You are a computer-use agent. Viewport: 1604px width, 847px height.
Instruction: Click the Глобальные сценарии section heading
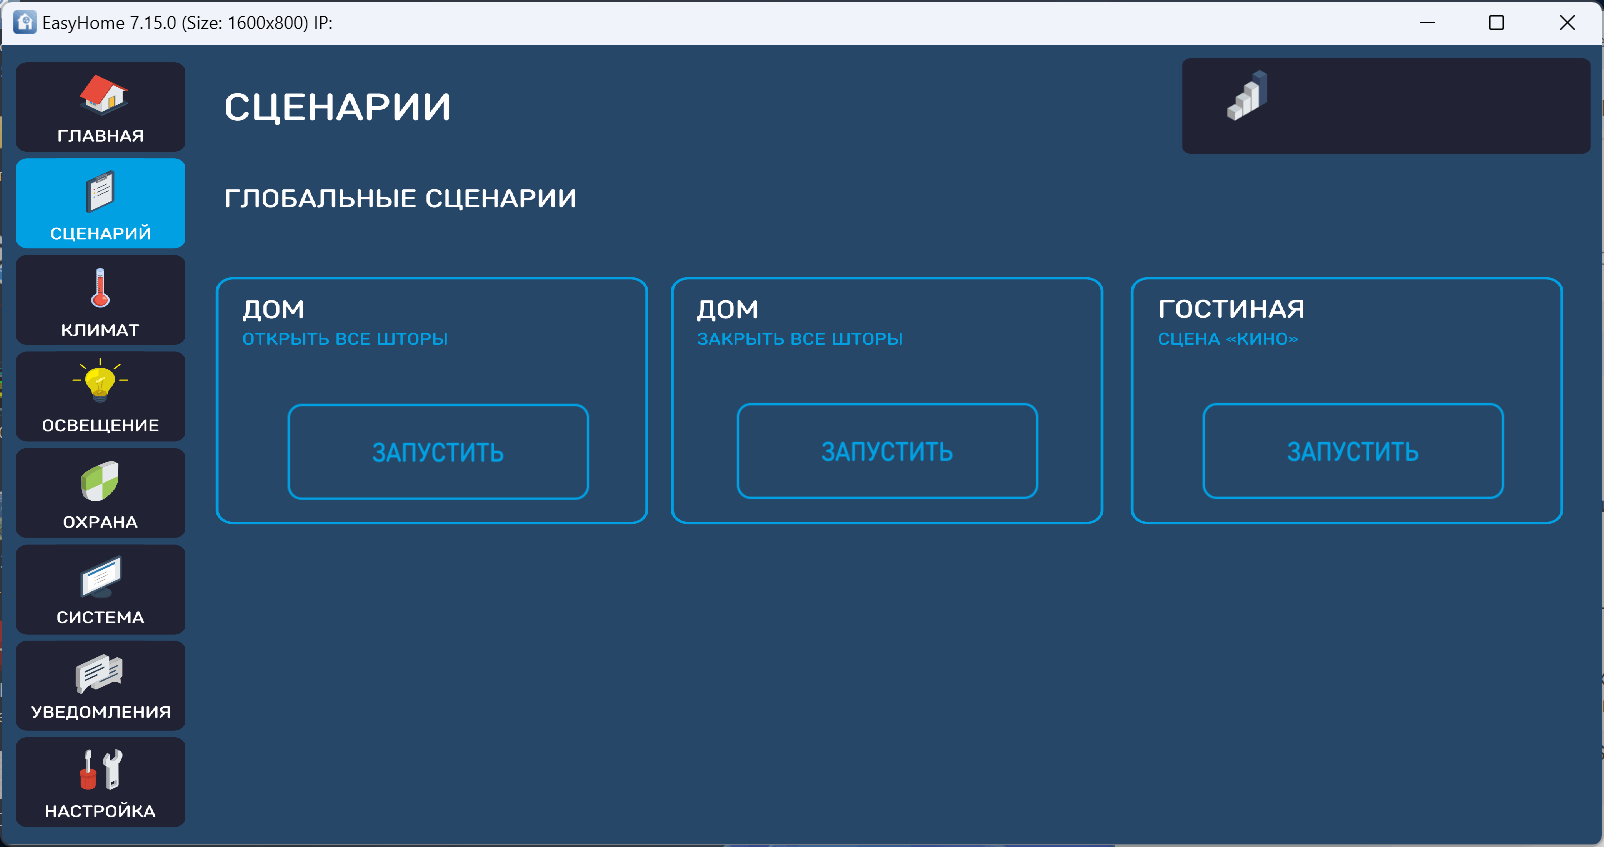click(400, 198)
